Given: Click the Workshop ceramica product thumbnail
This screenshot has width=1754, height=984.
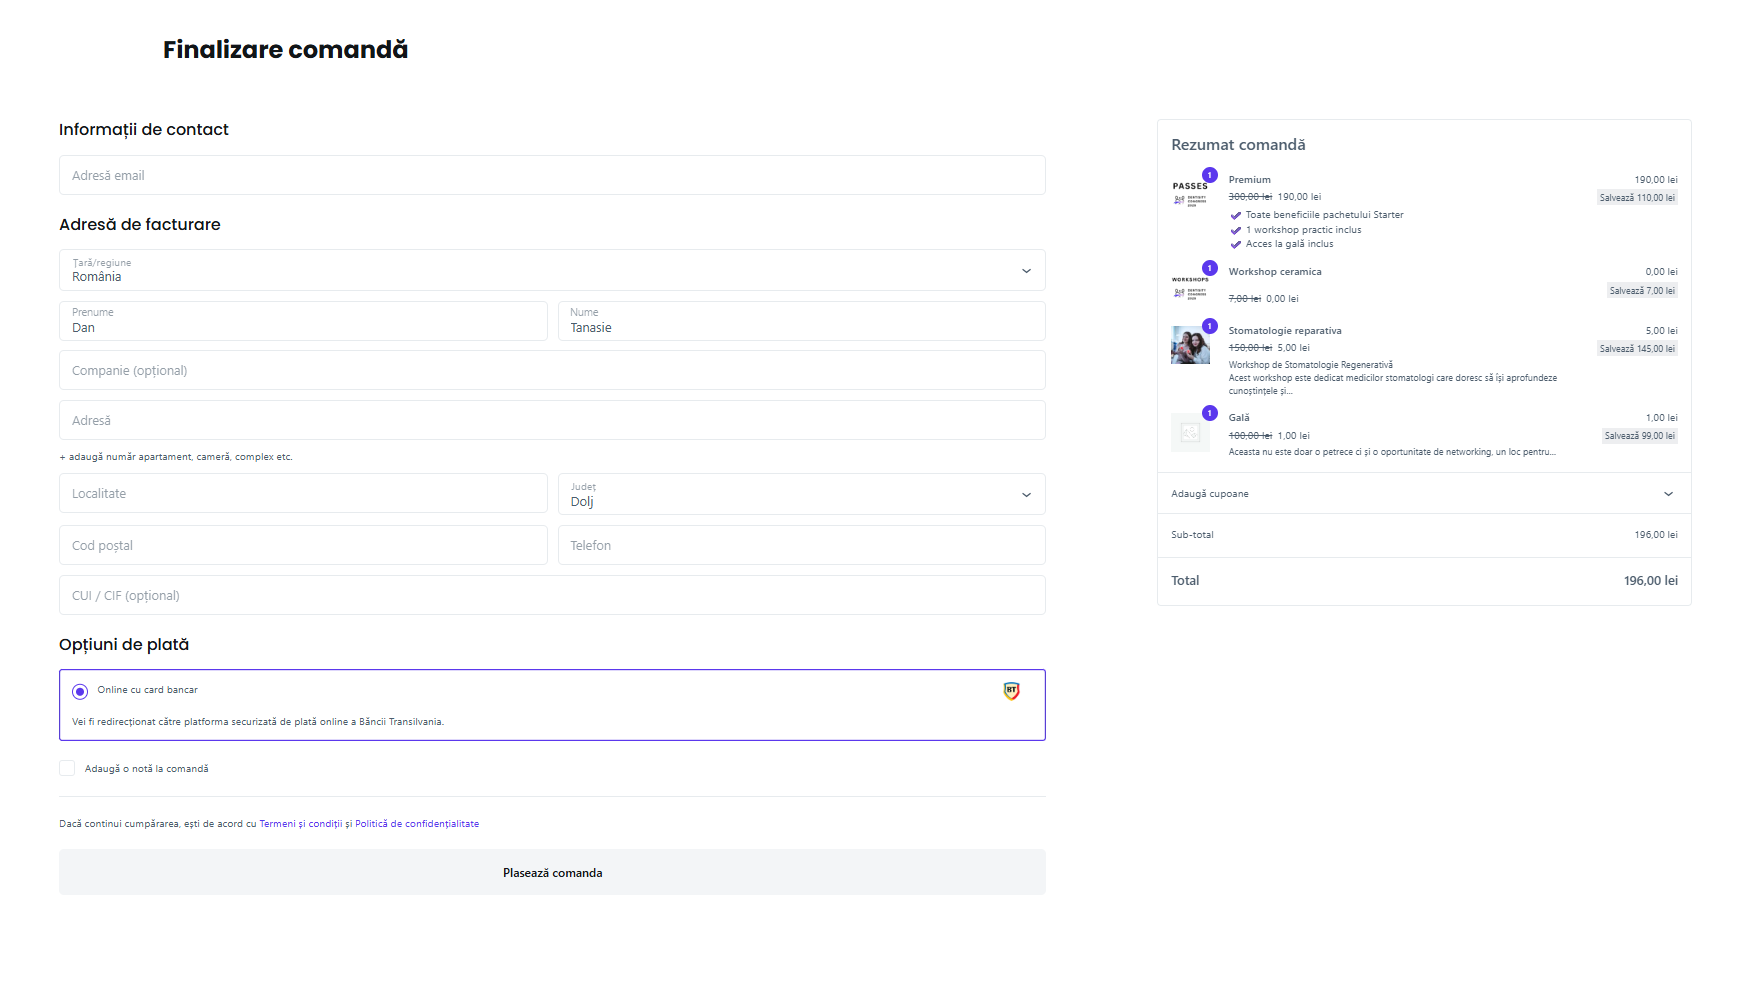Looking at the screenshot, I should point(1190,286).
